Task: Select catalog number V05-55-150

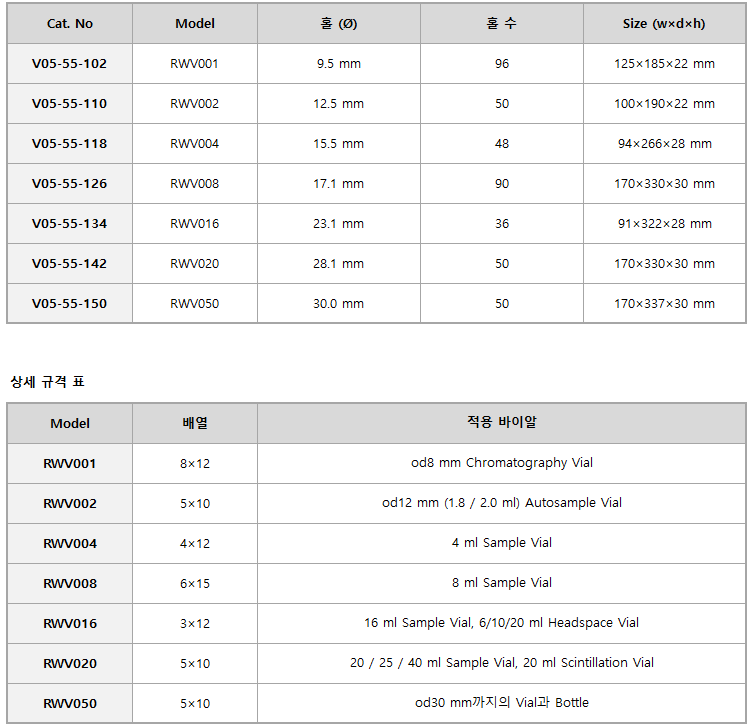Action: point(69,304)
